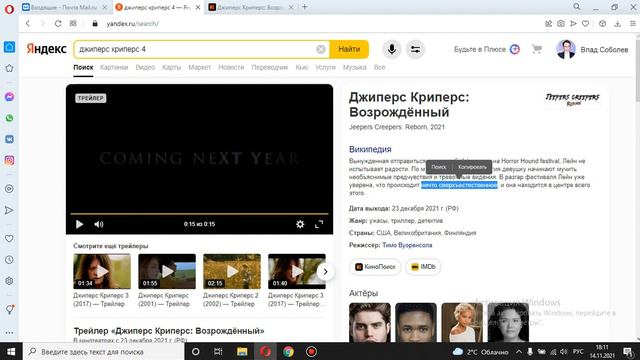Open director Тимо Вуоренсола link

[407, 245]
